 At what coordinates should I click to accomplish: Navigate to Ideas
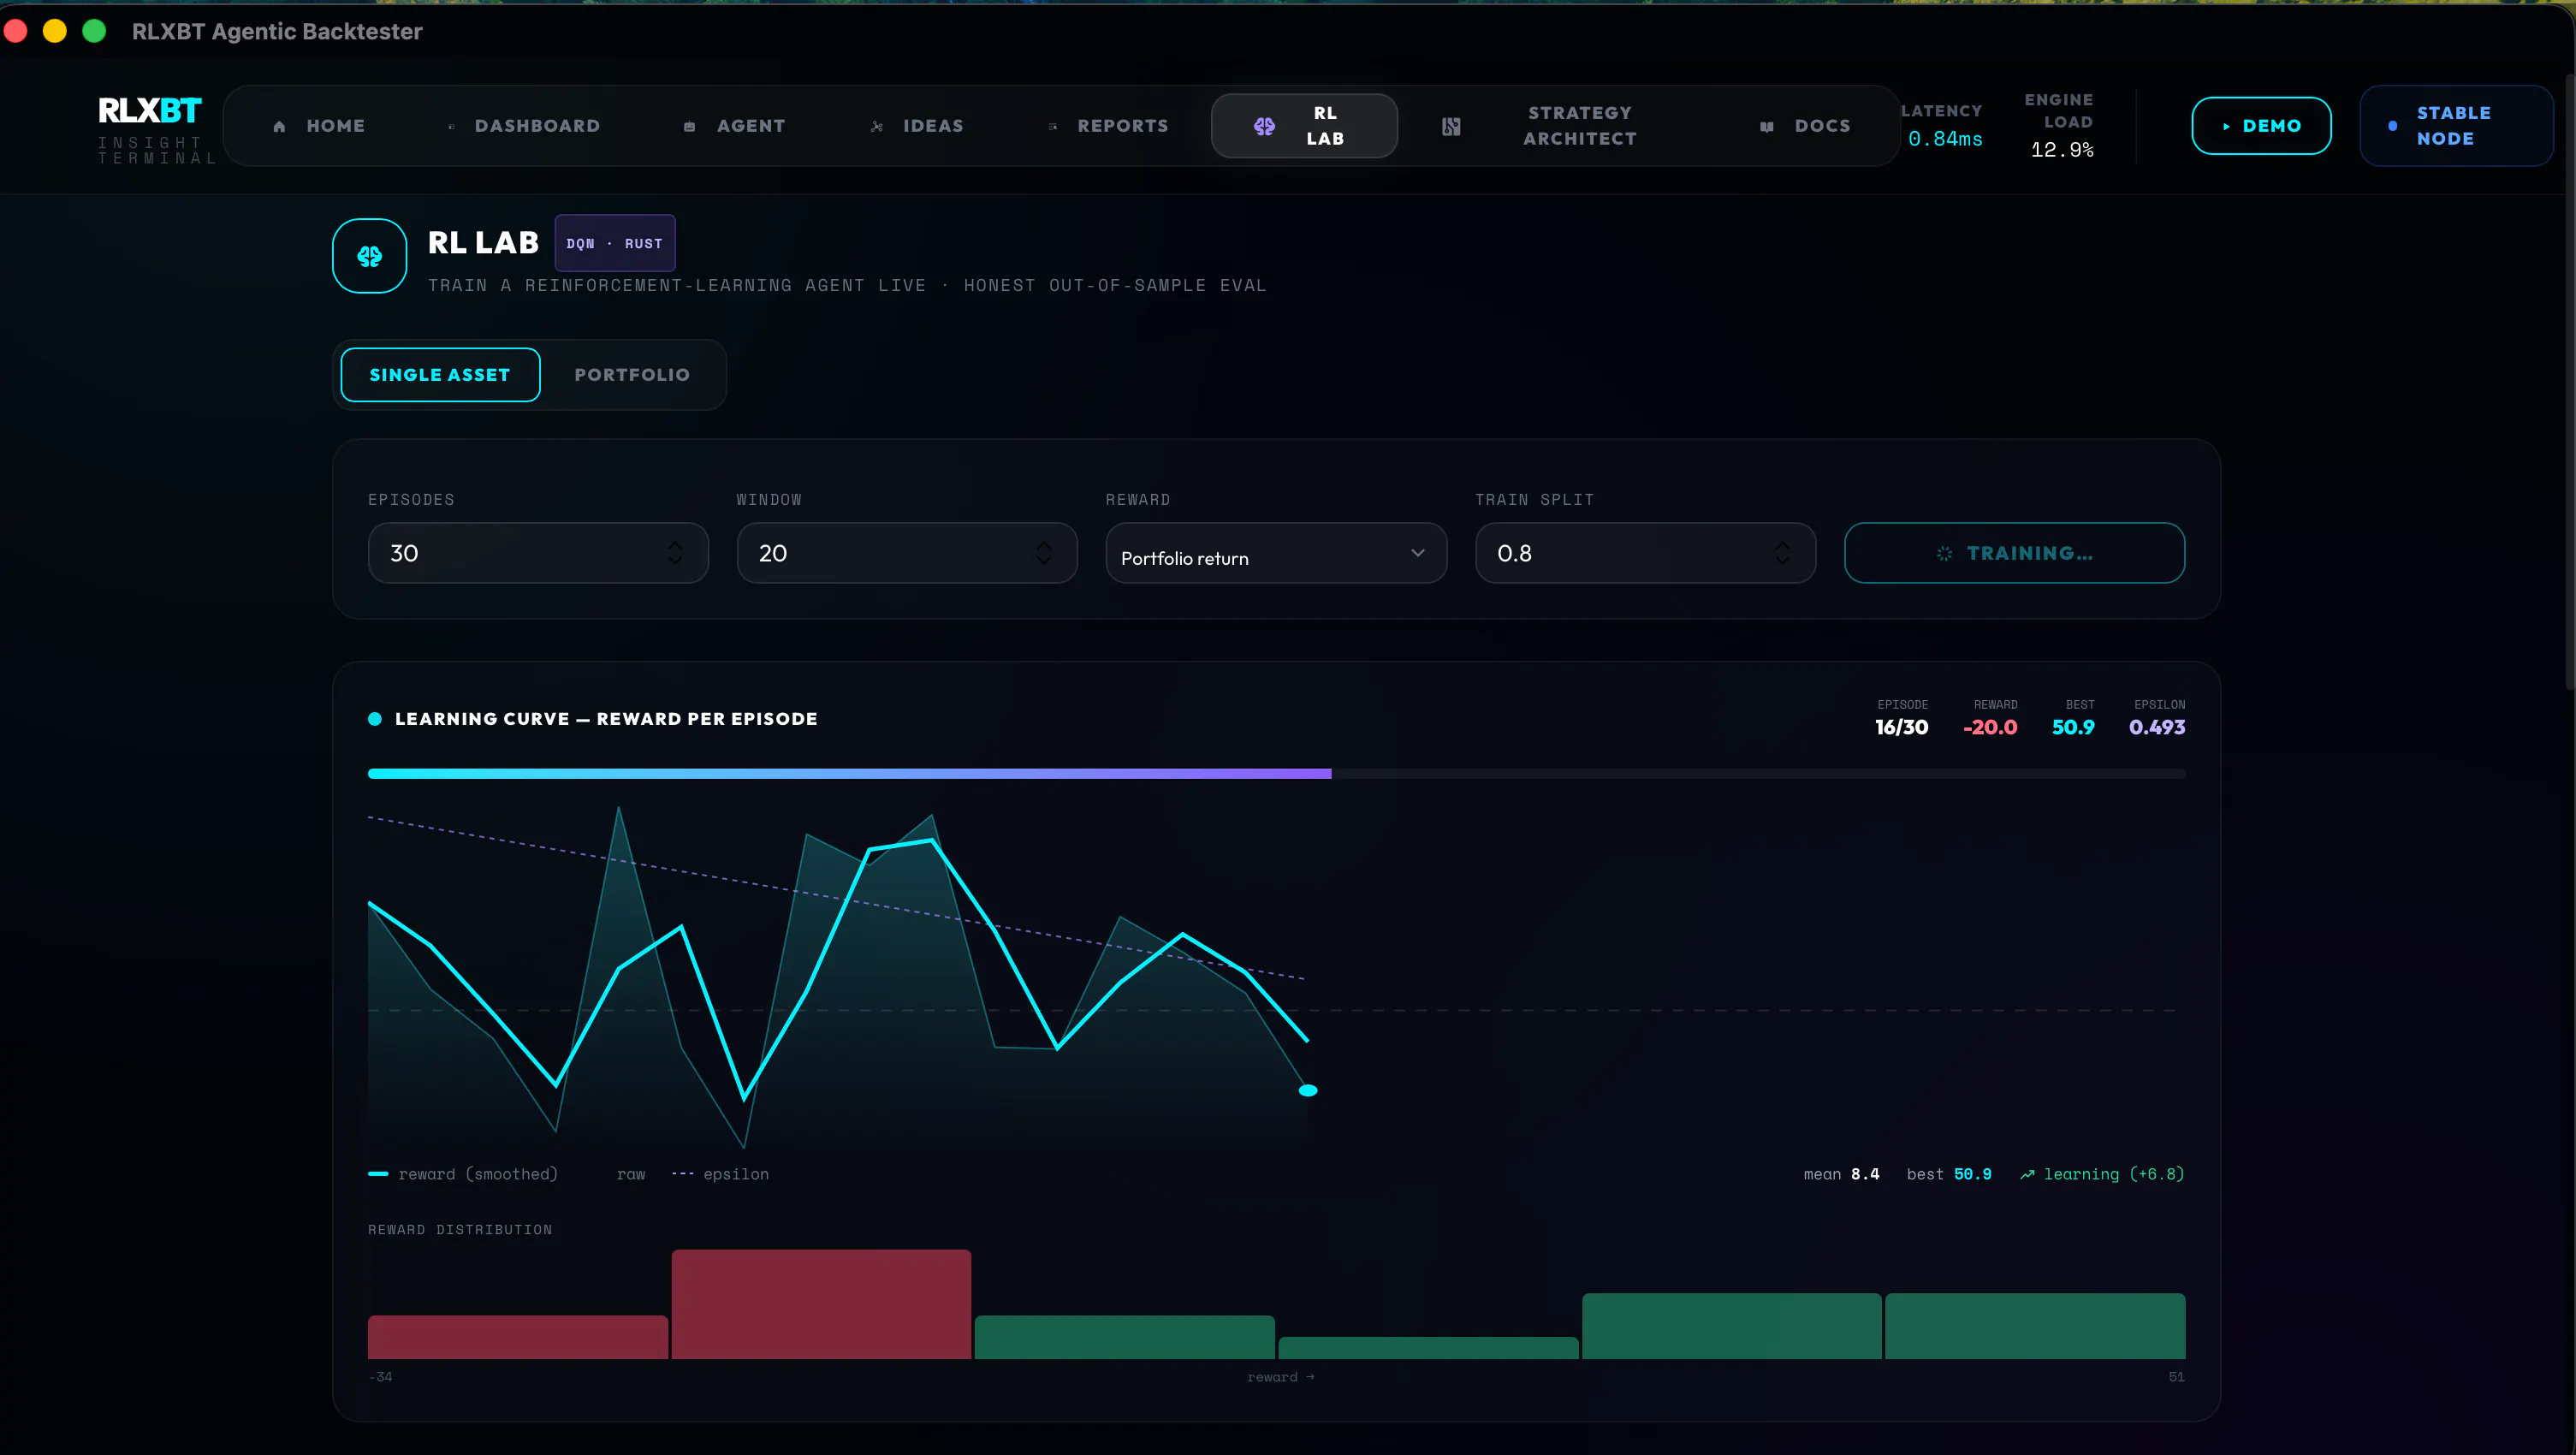pyautogui.click(x=917, y=126)
